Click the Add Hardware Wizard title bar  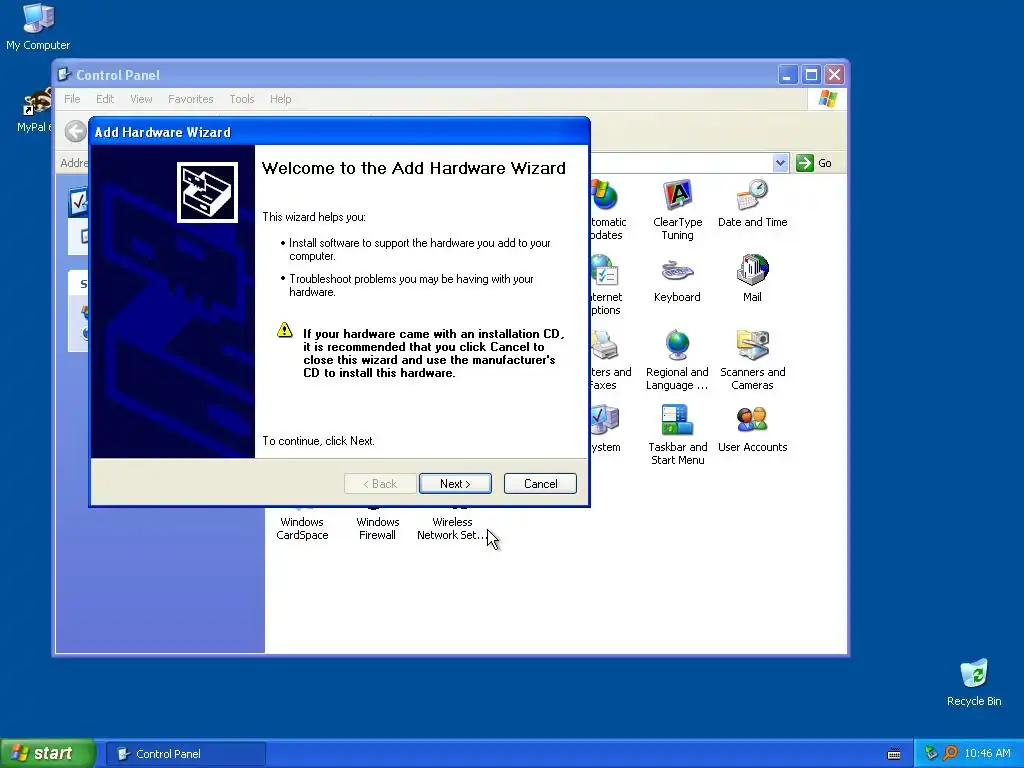coord(340,132)
